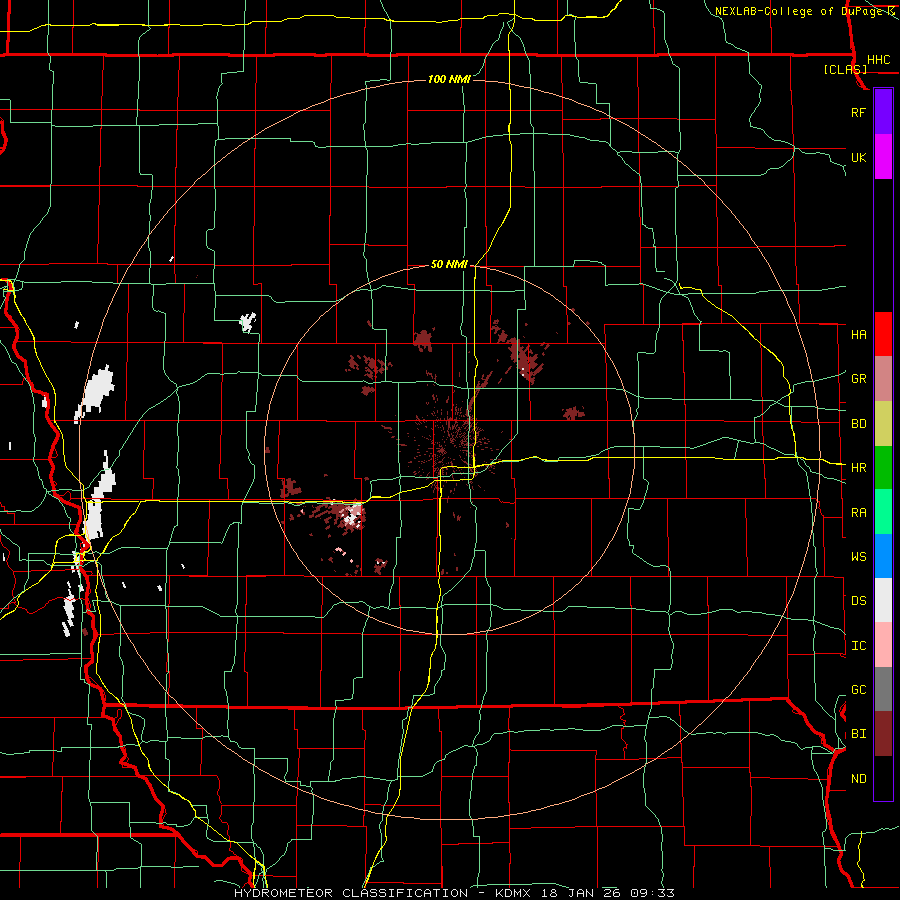
Task: Click the 09:33 time stamp
Action: click(x=653, y=893)
